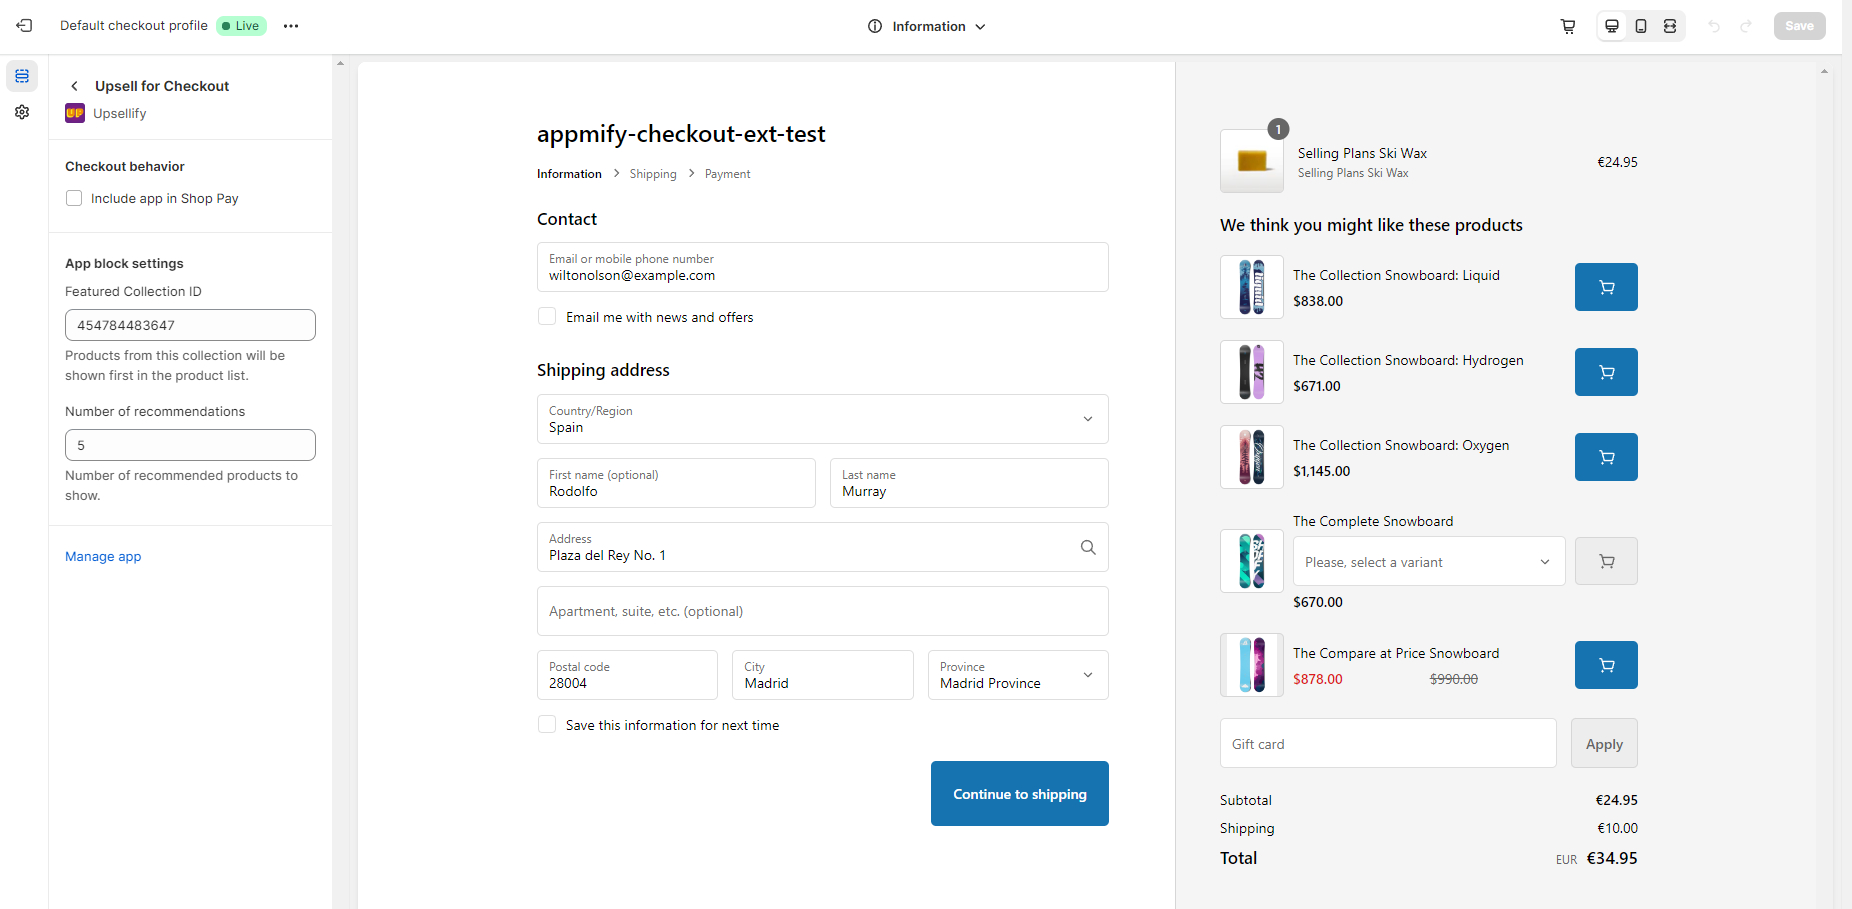Image resolution: width=1852 pixels, height=909 pixels.
Task: Open the Country/Region dropdown
Action: [x=822, y=419]
